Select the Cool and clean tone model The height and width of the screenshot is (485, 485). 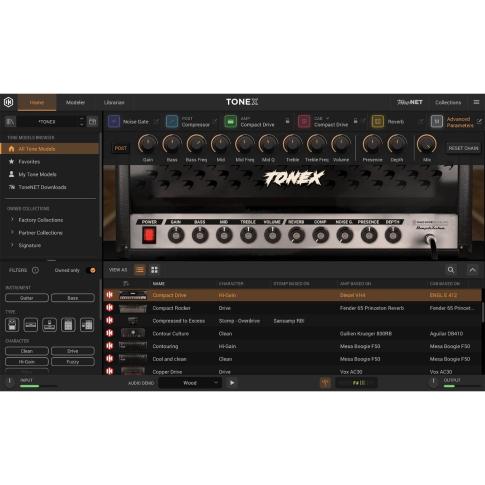point(293,359)
